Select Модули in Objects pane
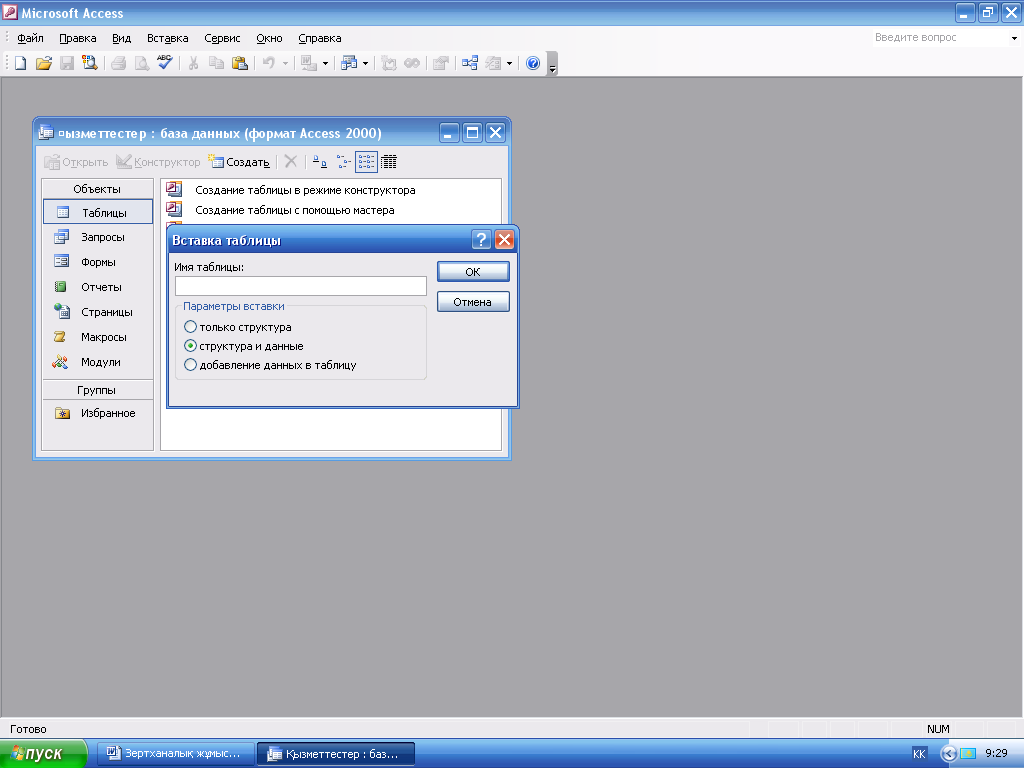The height and width of the screenshot is (768, 1024). click(98, 362)
